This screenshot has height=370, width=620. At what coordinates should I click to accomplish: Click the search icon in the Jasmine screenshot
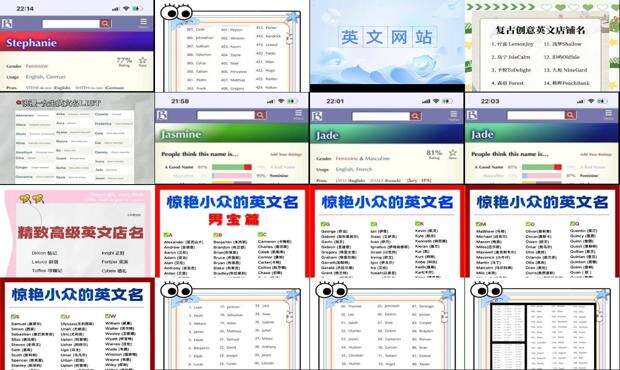point(260,115)
